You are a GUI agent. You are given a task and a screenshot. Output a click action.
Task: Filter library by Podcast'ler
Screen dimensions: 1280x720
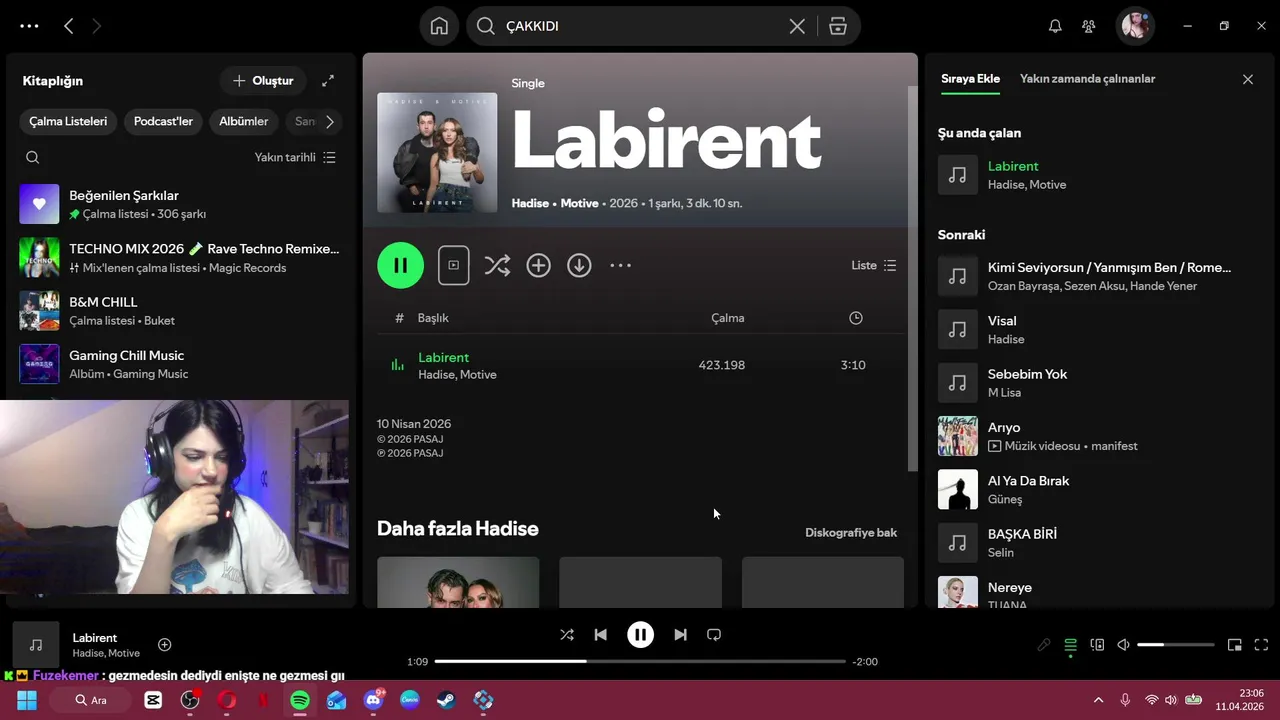pos(163,121)
